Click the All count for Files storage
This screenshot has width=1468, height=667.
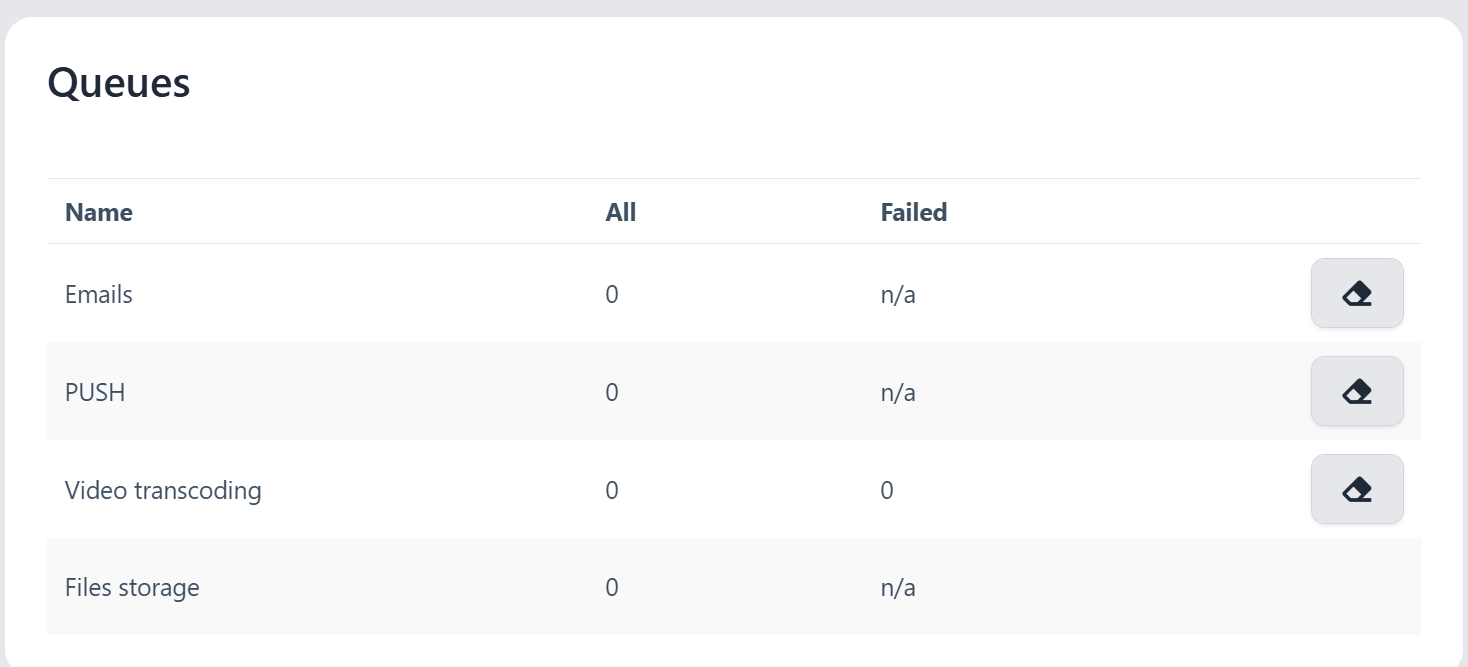click(612, 588)
